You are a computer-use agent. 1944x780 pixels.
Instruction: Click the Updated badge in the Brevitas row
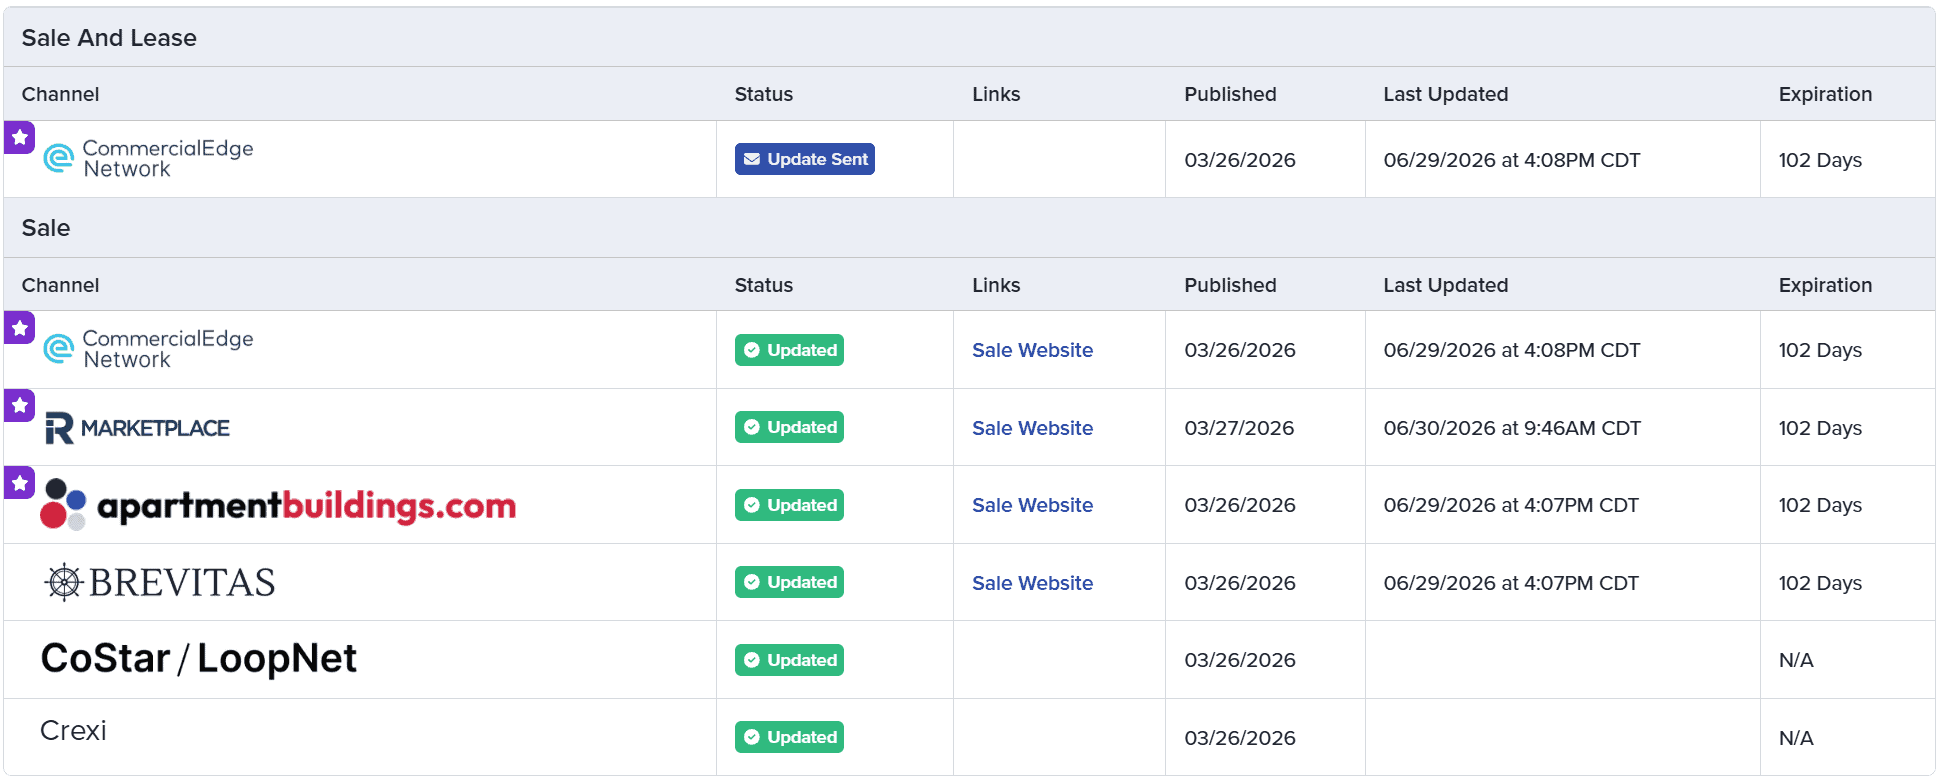[x=789, y=582]
